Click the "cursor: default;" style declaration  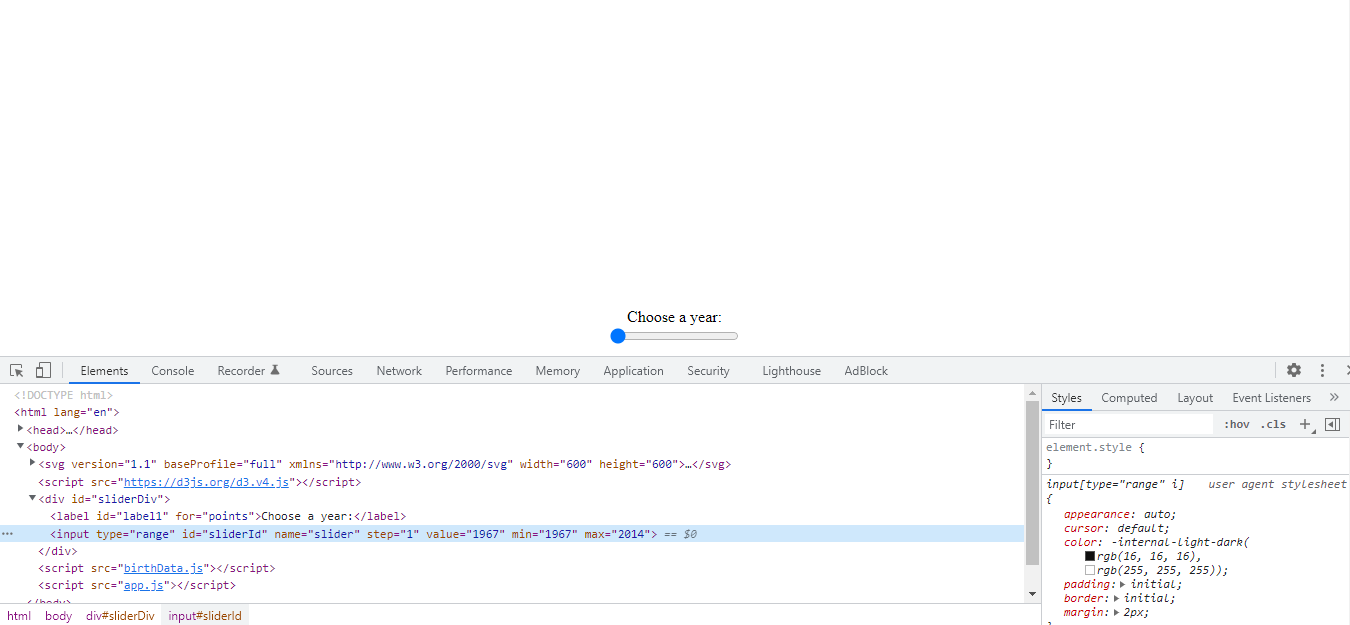pyautogui.click(x=1116, y=528)
